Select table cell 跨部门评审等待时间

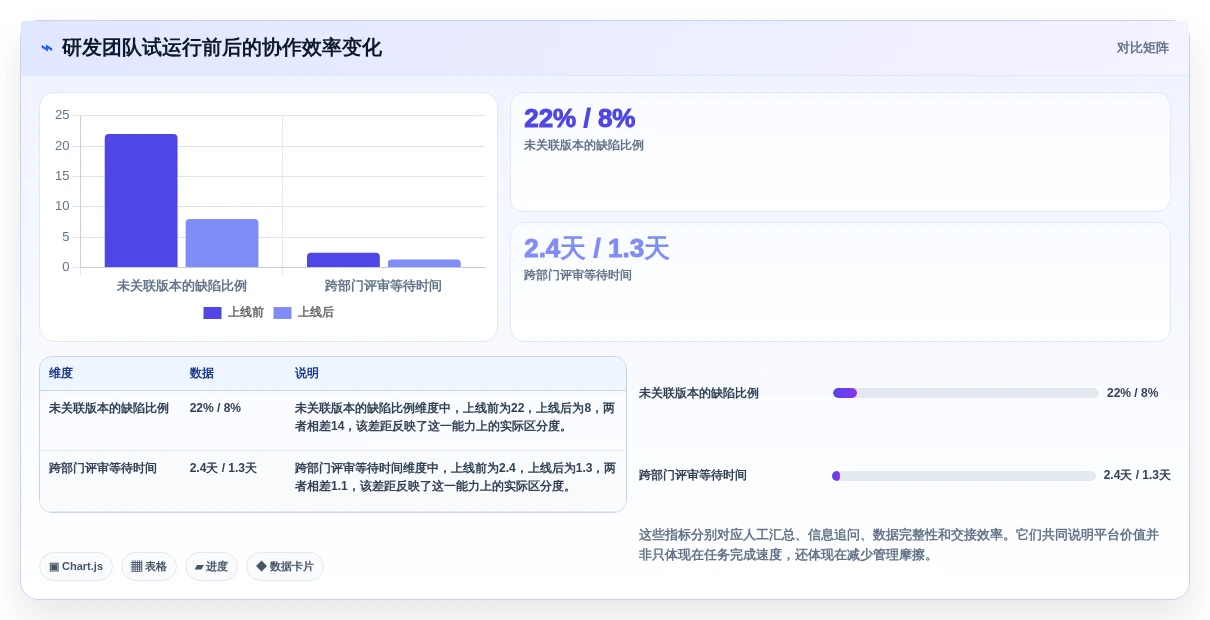click(103, 468)
